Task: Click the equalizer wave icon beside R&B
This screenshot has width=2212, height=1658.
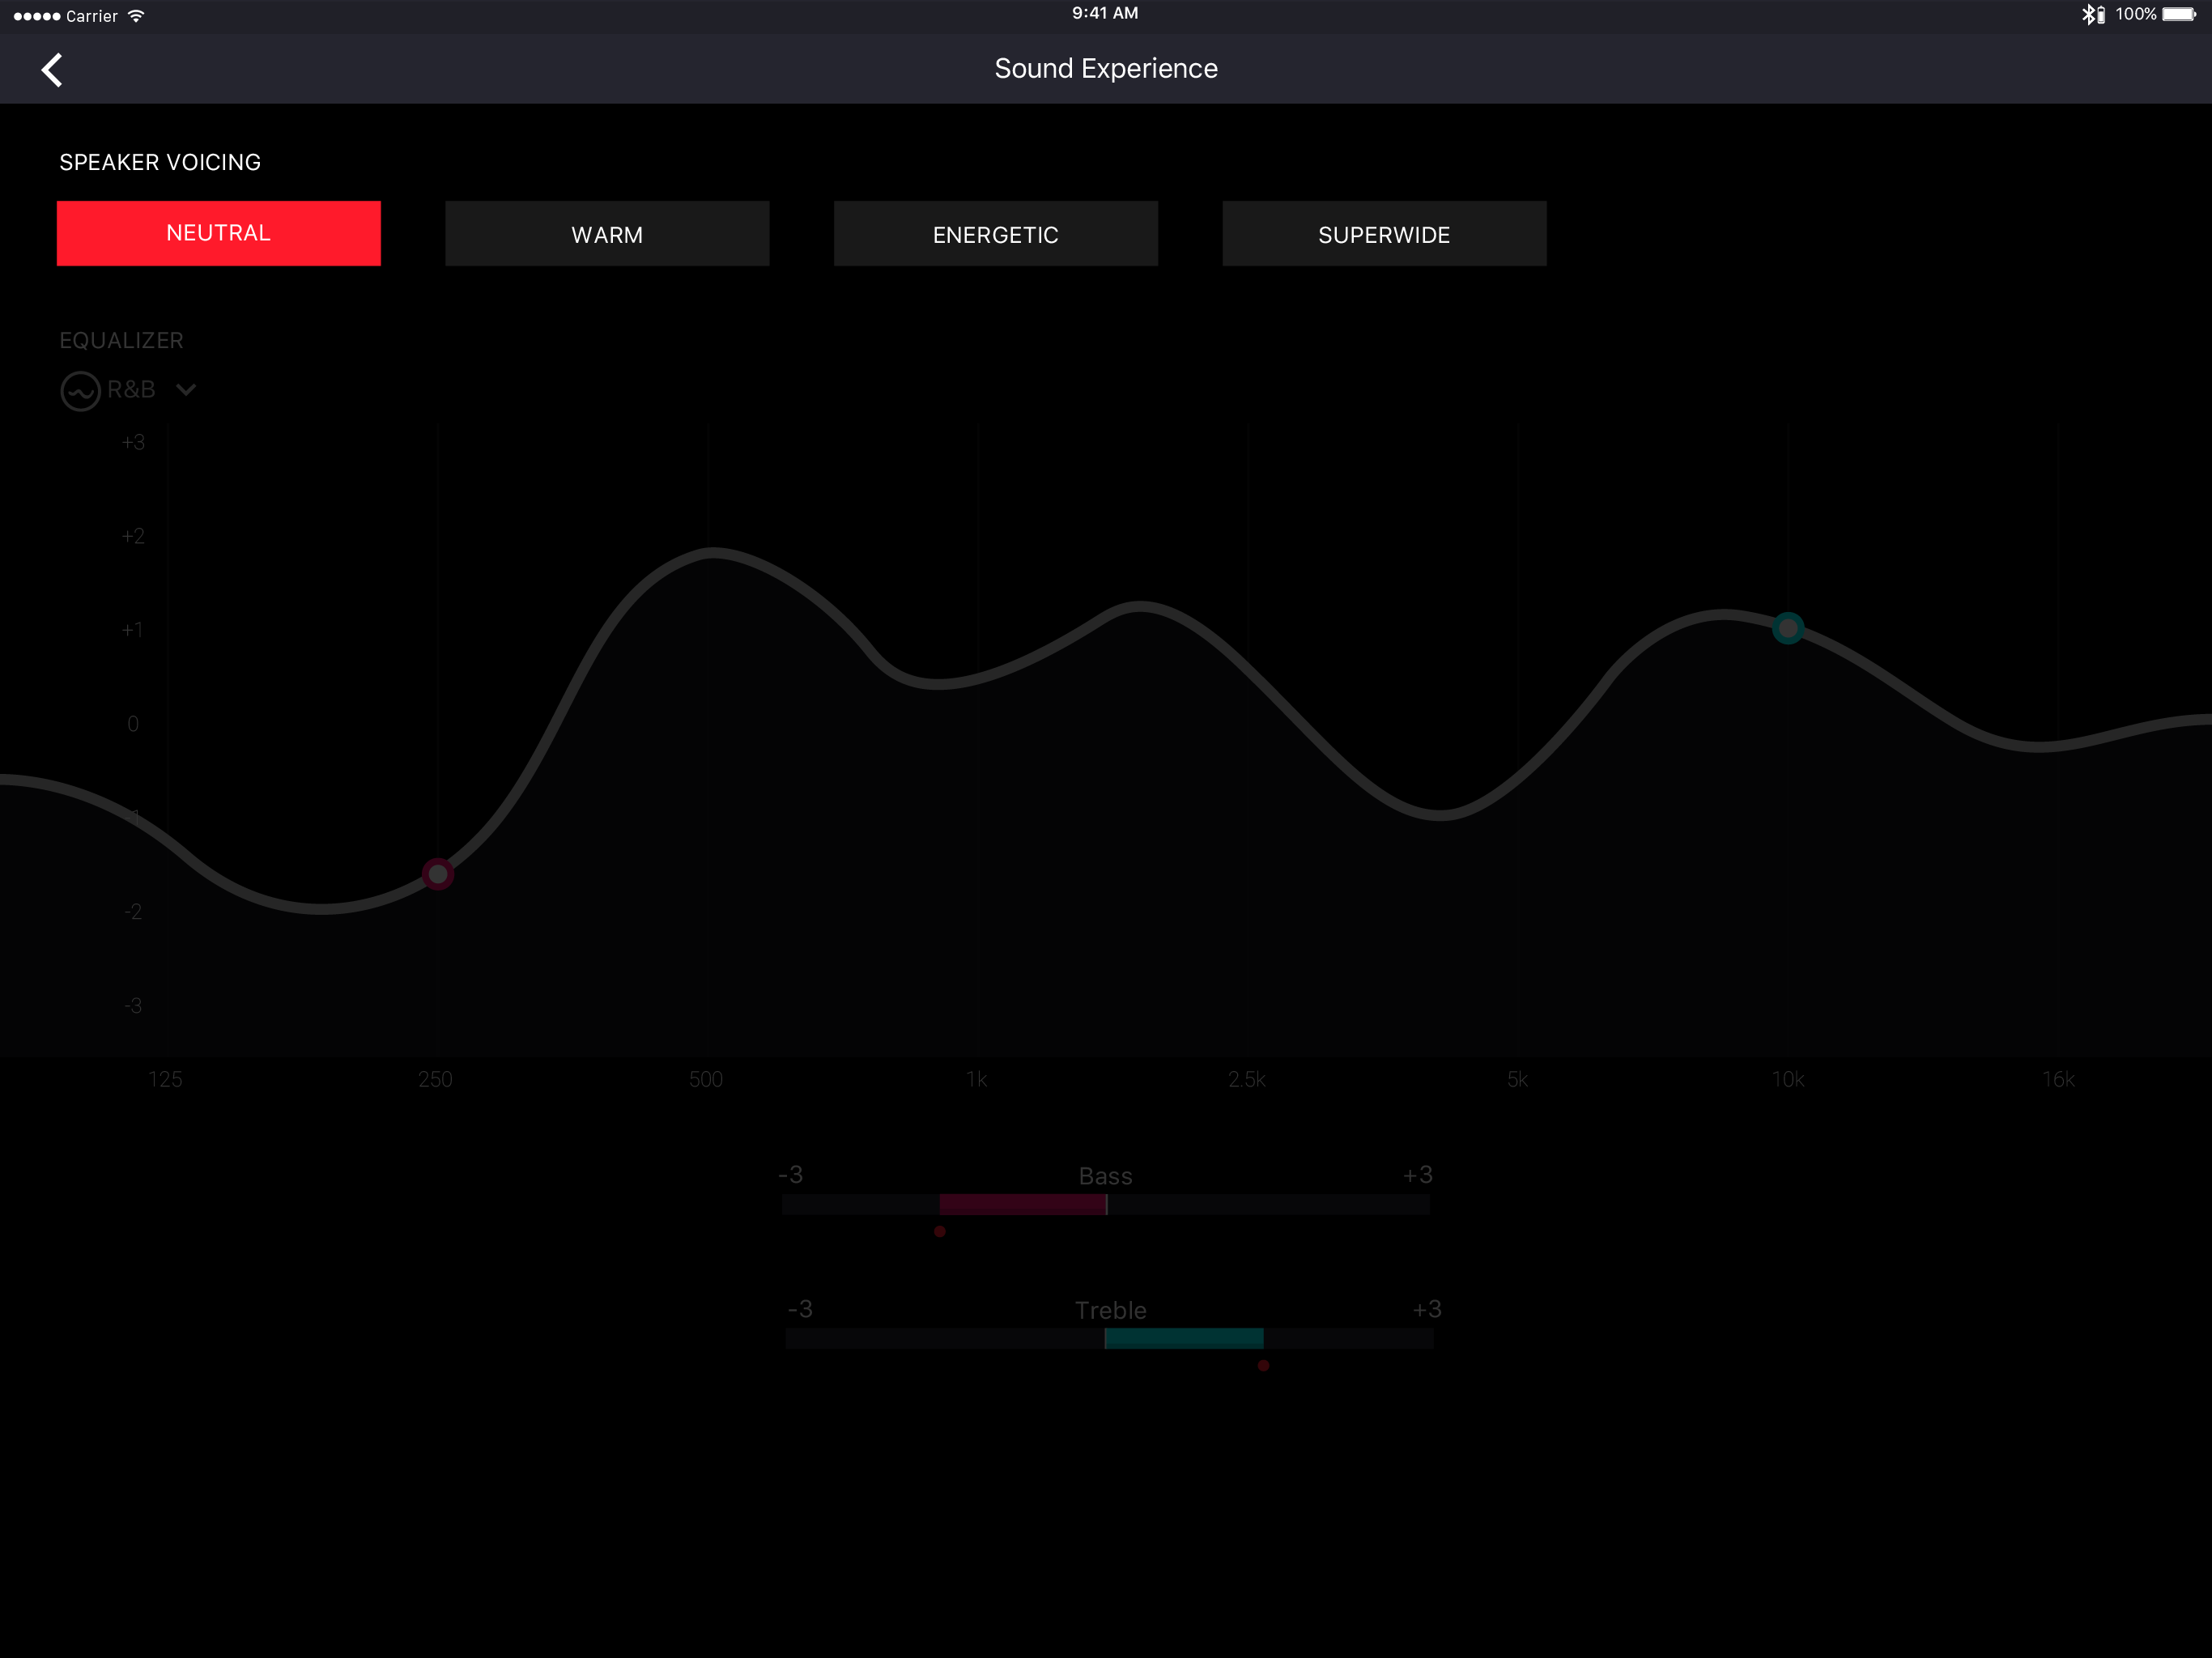Action: click(80, 391)
